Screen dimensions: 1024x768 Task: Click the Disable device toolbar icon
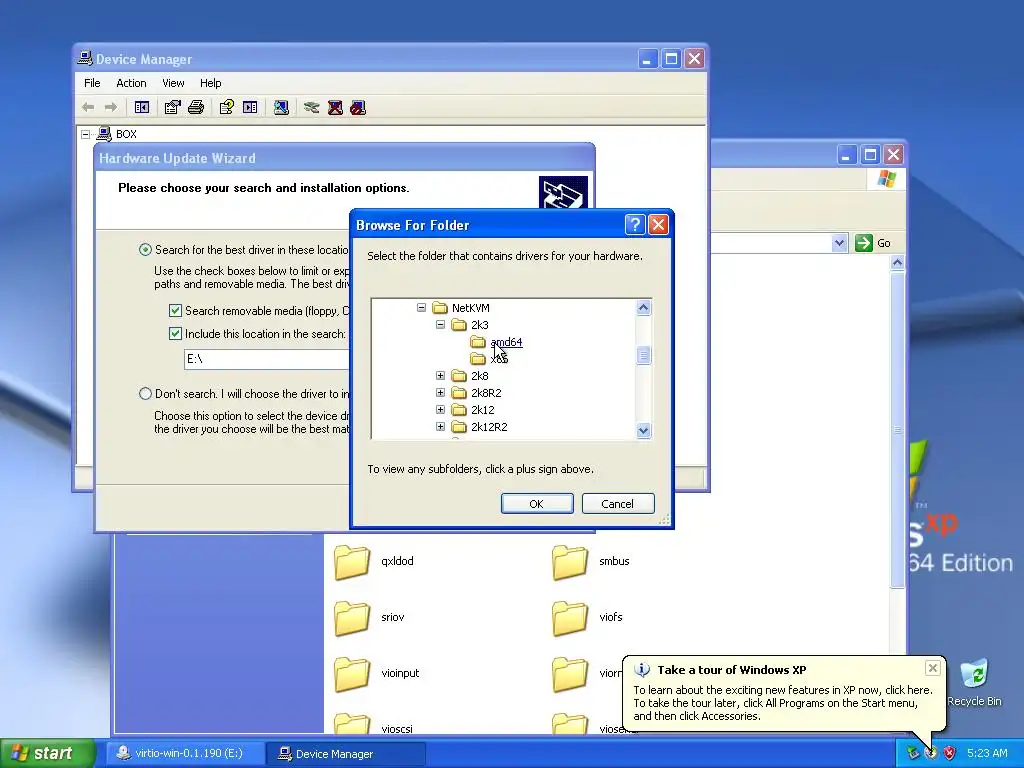358,107
